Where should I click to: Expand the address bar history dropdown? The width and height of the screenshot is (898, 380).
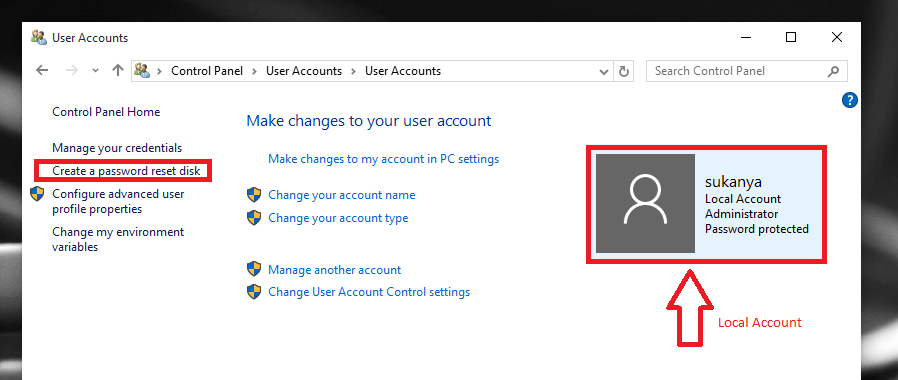click(603, 72)
